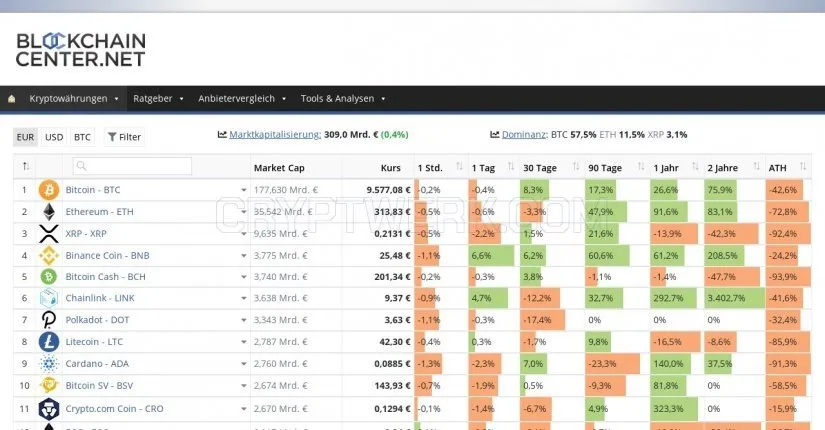Switch currency display to USD
This screenshot has width=825, height=430.
(54, 137)
